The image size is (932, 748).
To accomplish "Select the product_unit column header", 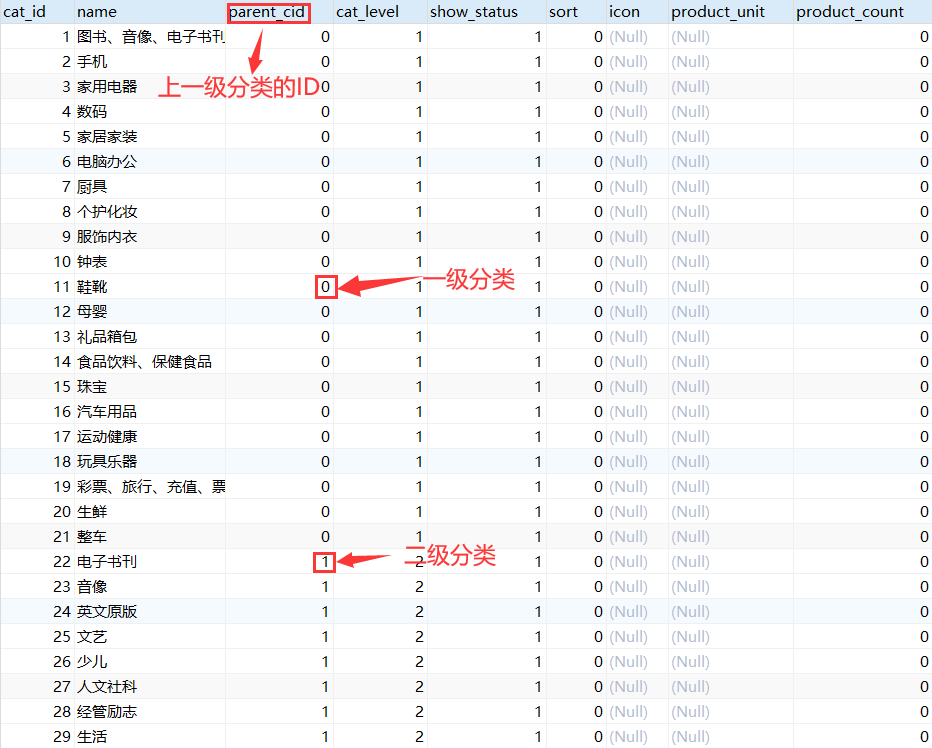I will pos(716,12).
